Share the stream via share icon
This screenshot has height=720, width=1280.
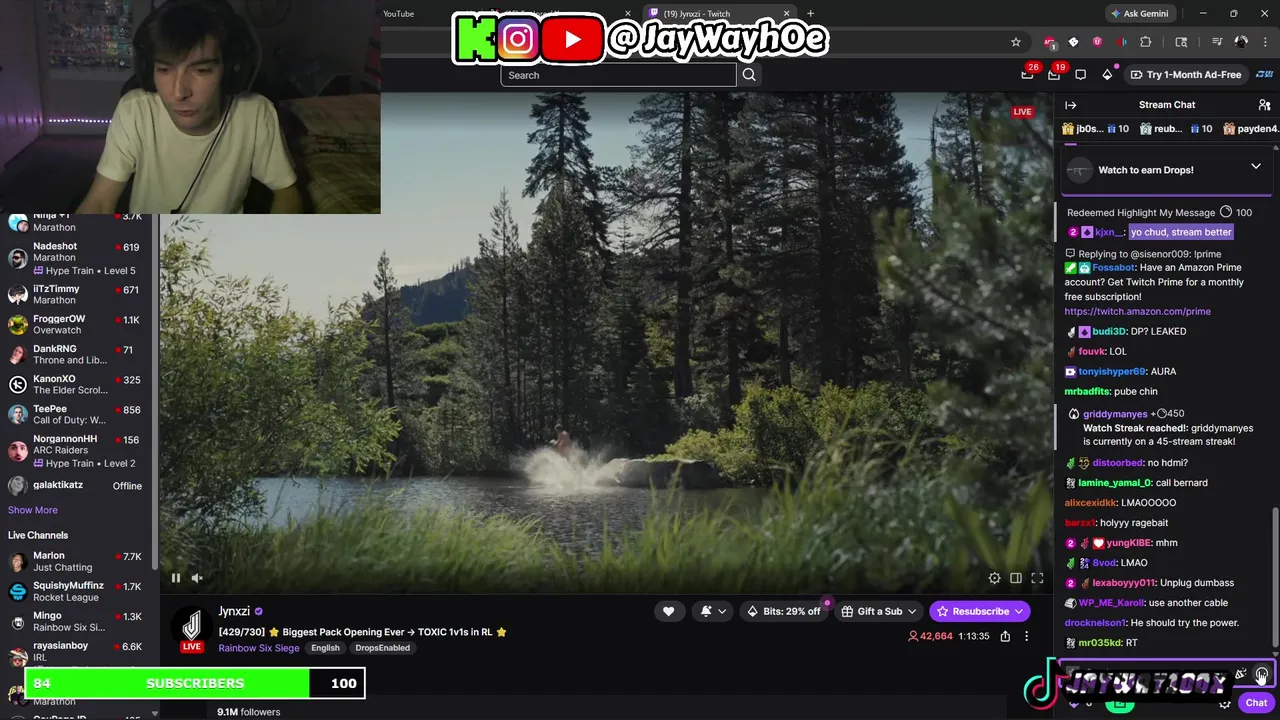click(1005, 636)
